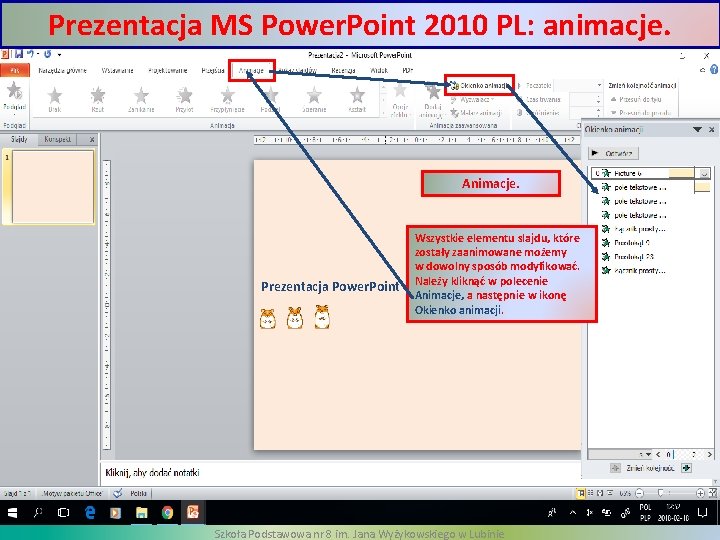Select slide 1 thumbnail
720x540 pixels.
pyautogui.click(x=53, y=186)
